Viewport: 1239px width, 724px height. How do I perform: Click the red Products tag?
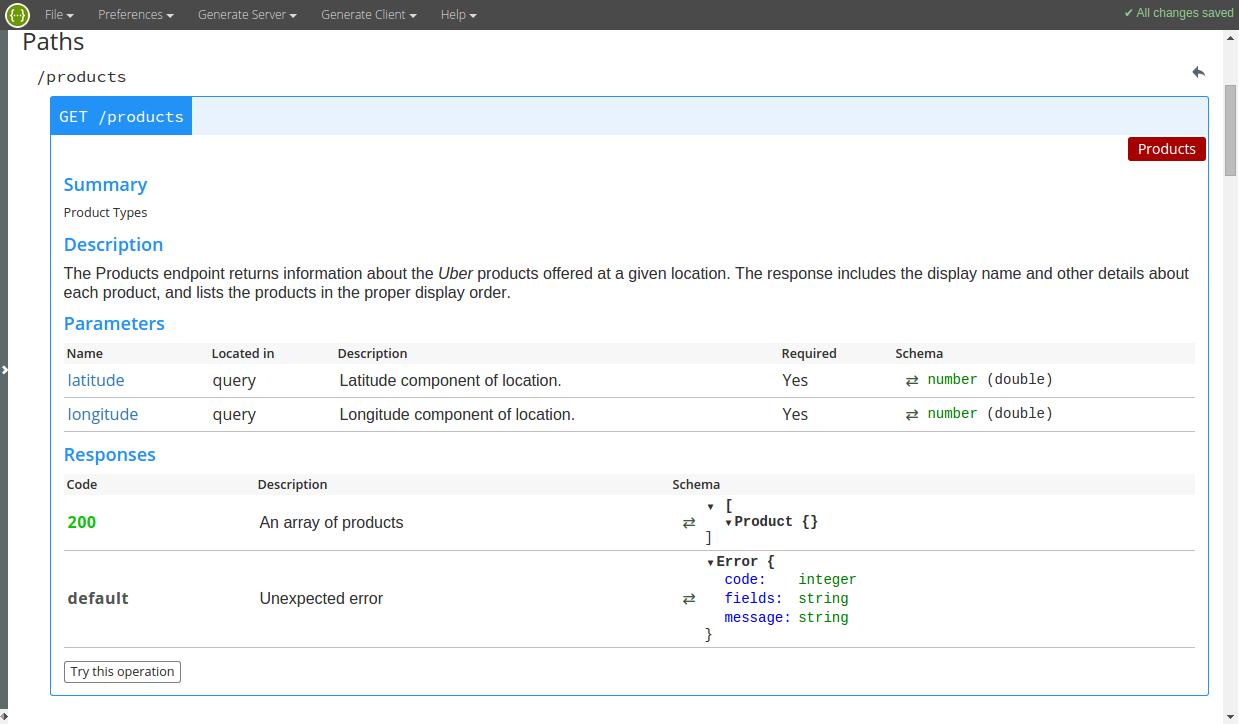coord(1166,149)
